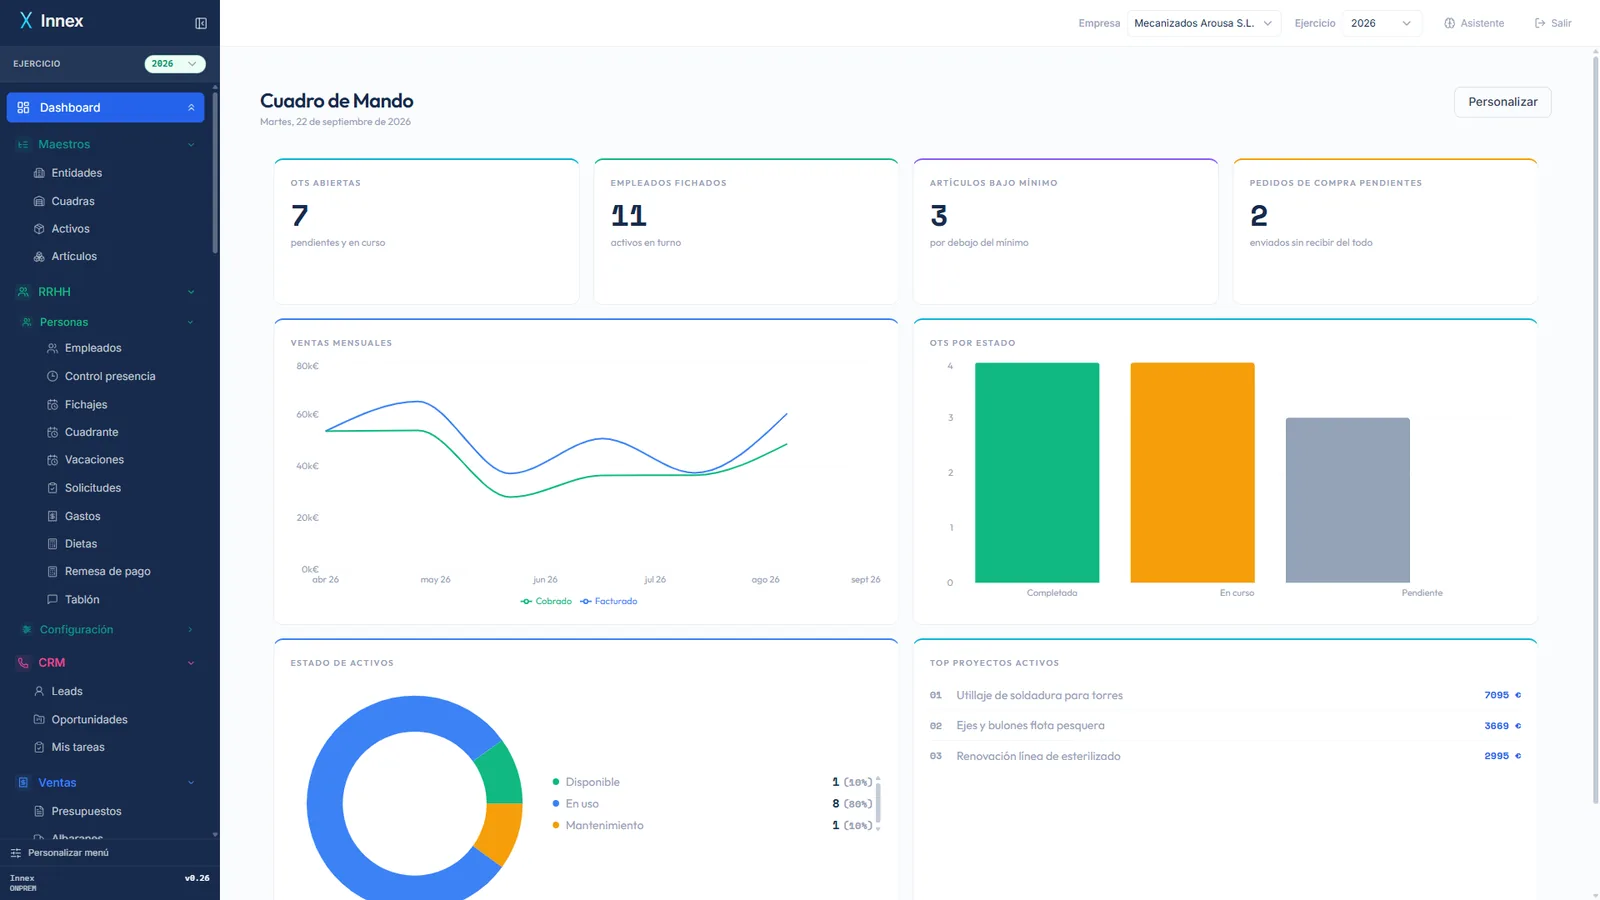Screen dimensions: 1600x900
Task: Click the Tablón chat icon
Action: point(53,600)
